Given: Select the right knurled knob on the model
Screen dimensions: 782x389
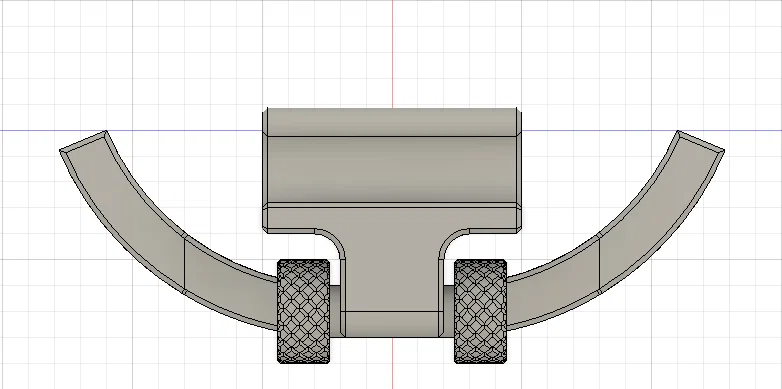Looking at the screenshot, I should coord(480,311).
